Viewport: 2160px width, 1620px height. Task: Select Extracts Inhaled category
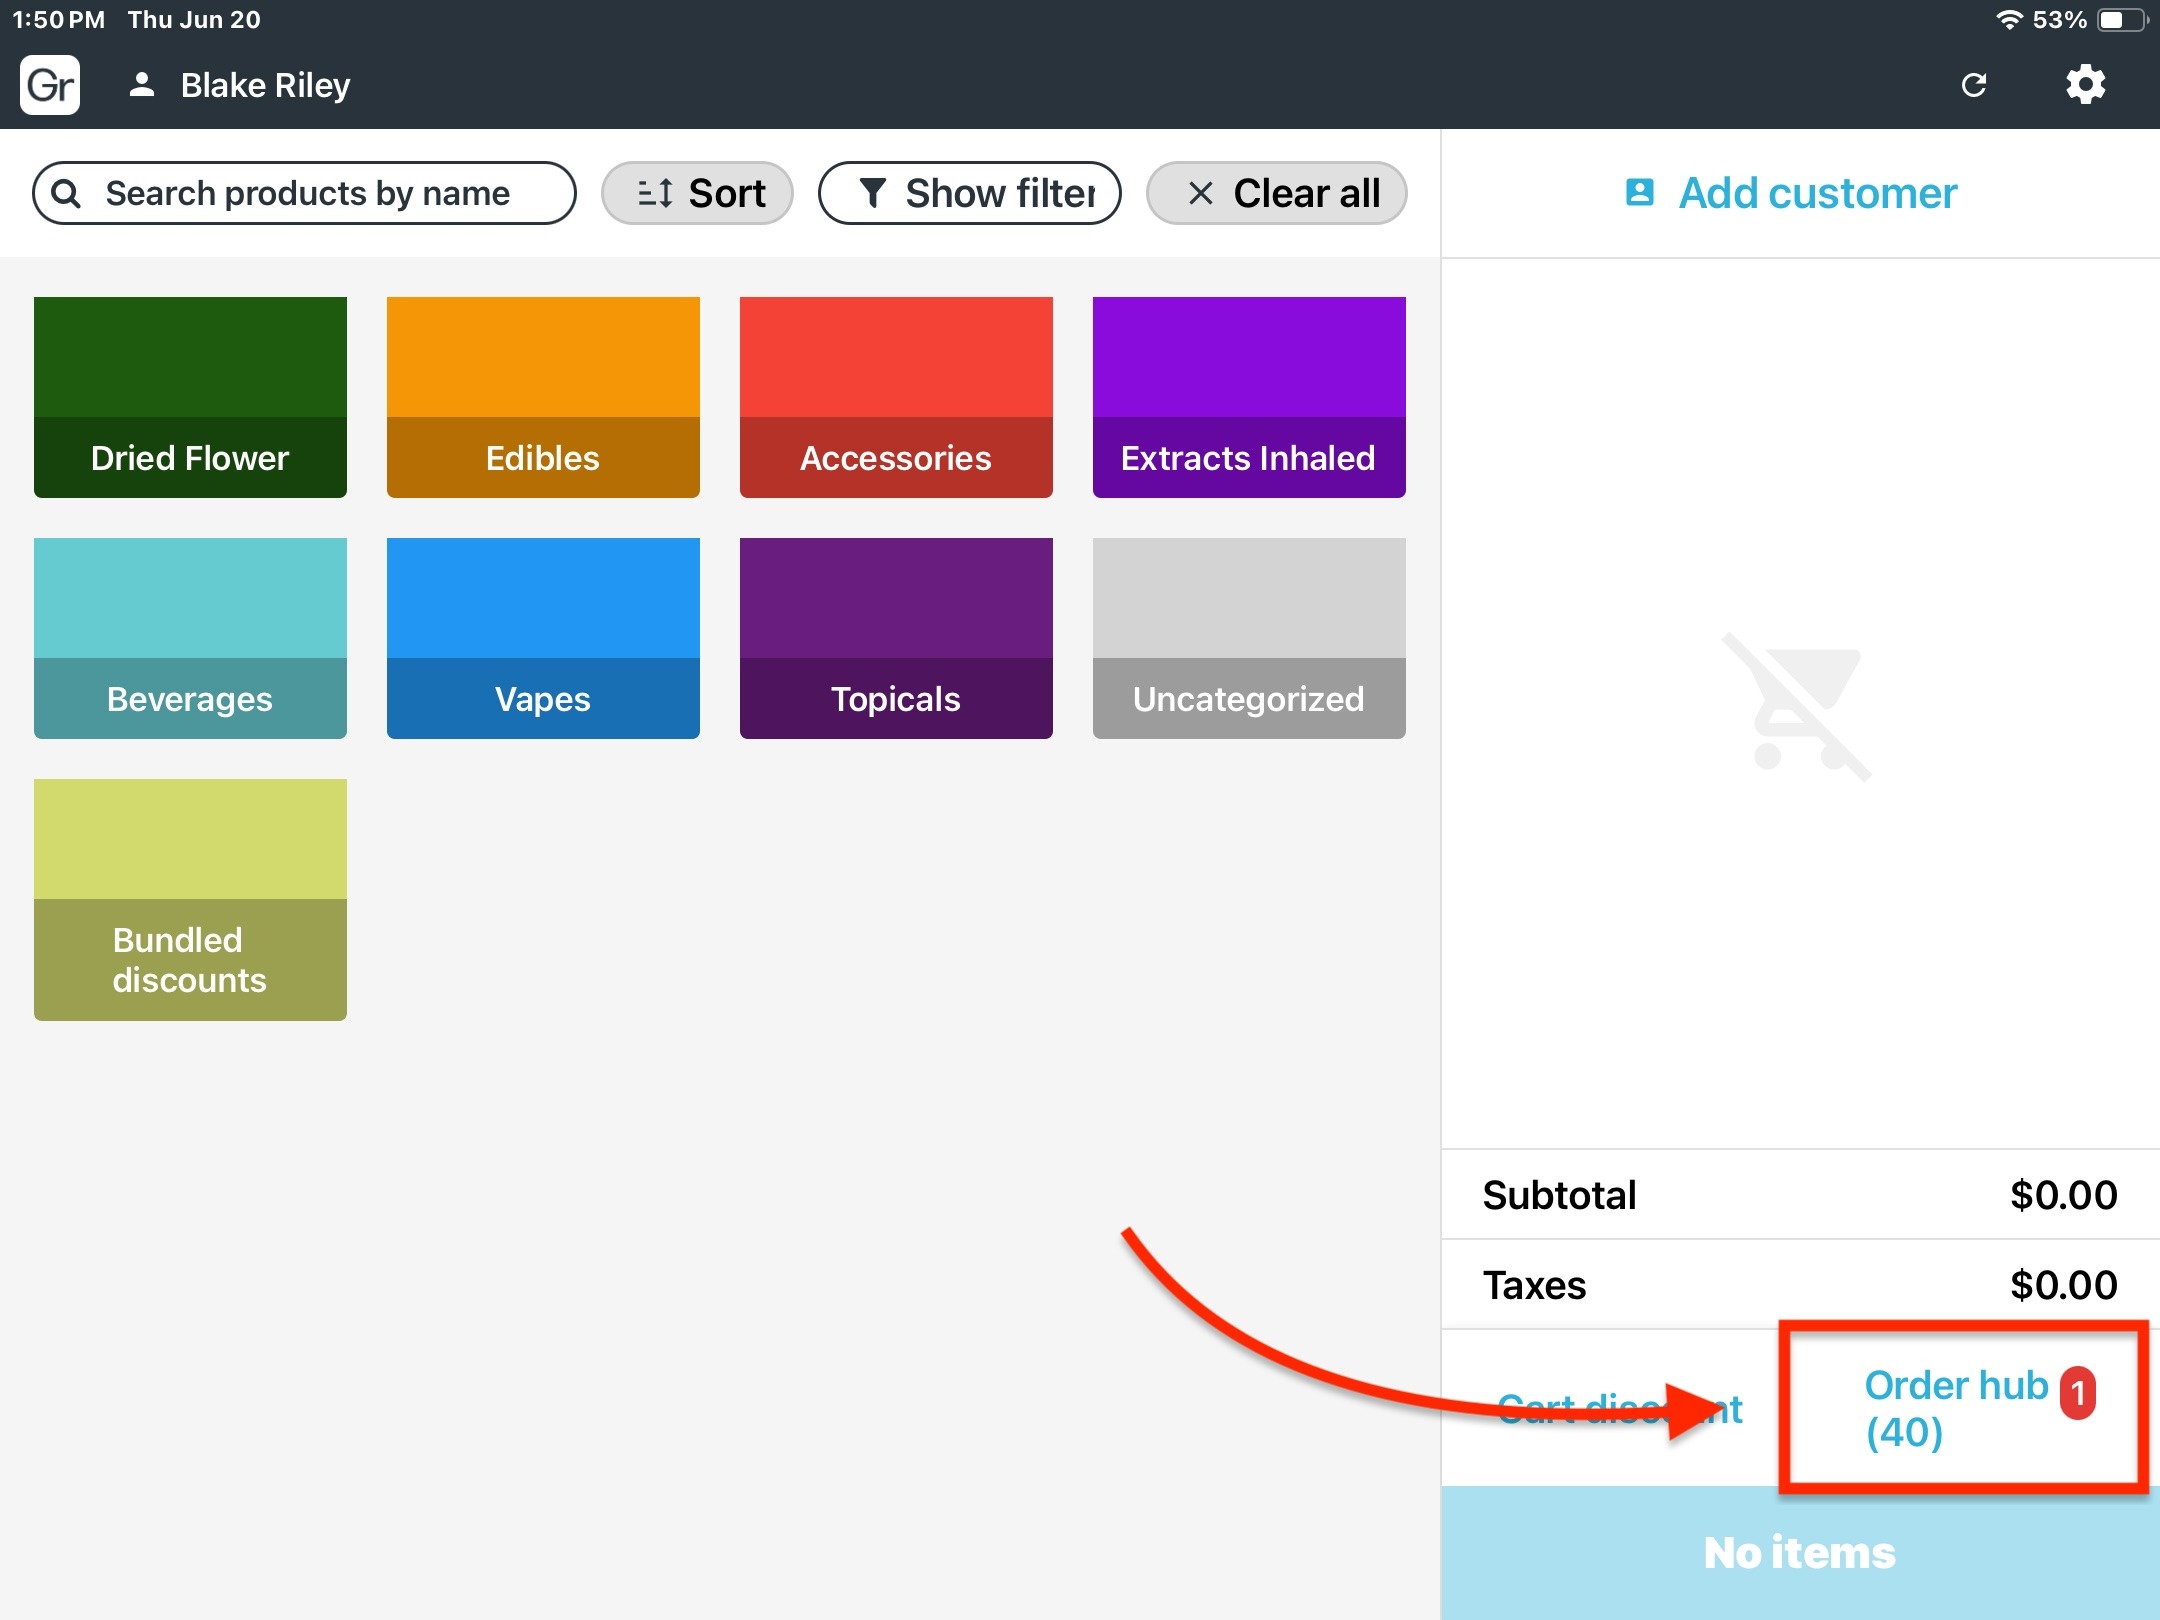1248,397
